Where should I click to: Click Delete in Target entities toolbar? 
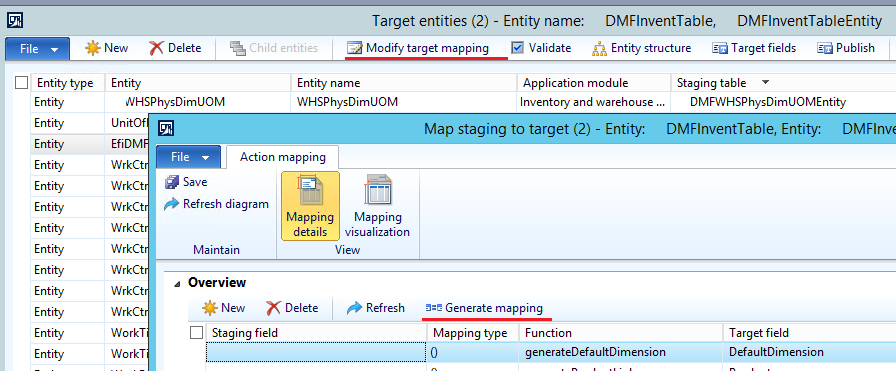coord(175,48)
